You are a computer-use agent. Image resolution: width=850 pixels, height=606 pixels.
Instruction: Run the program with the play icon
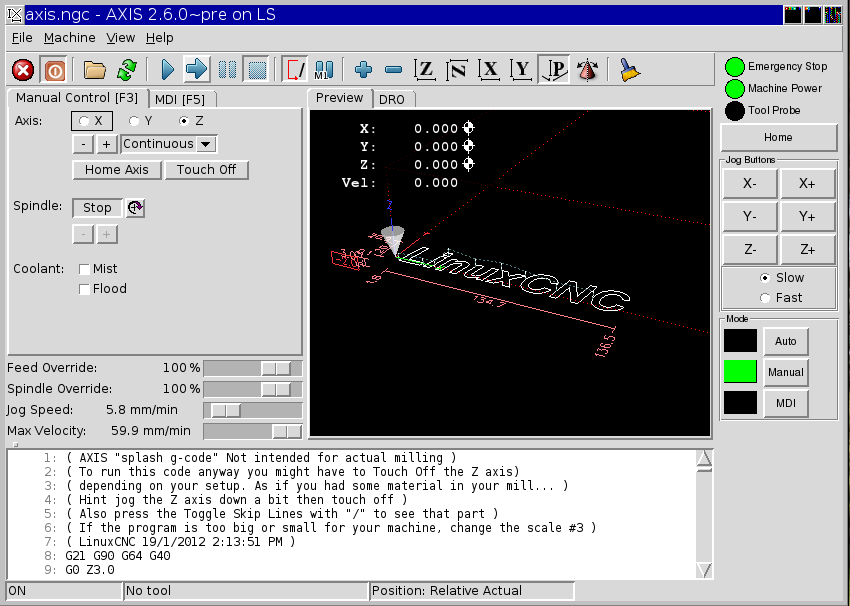tap(168, 70)
